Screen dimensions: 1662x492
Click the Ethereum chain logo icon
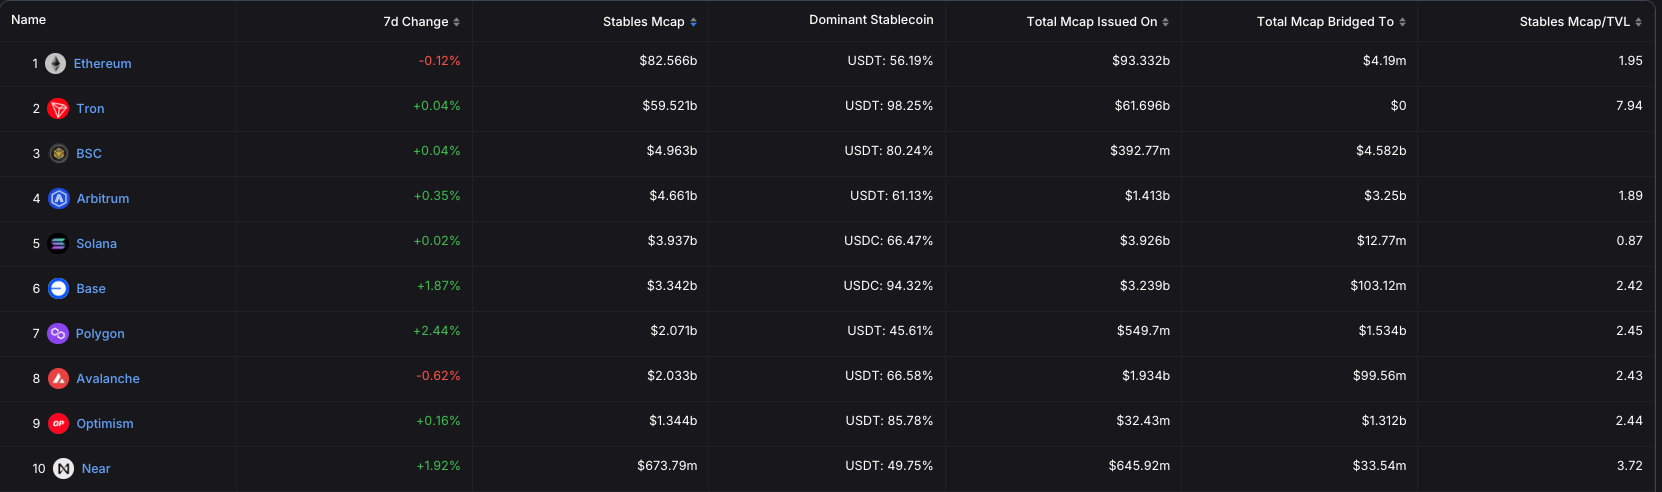(x=56, y=63)
